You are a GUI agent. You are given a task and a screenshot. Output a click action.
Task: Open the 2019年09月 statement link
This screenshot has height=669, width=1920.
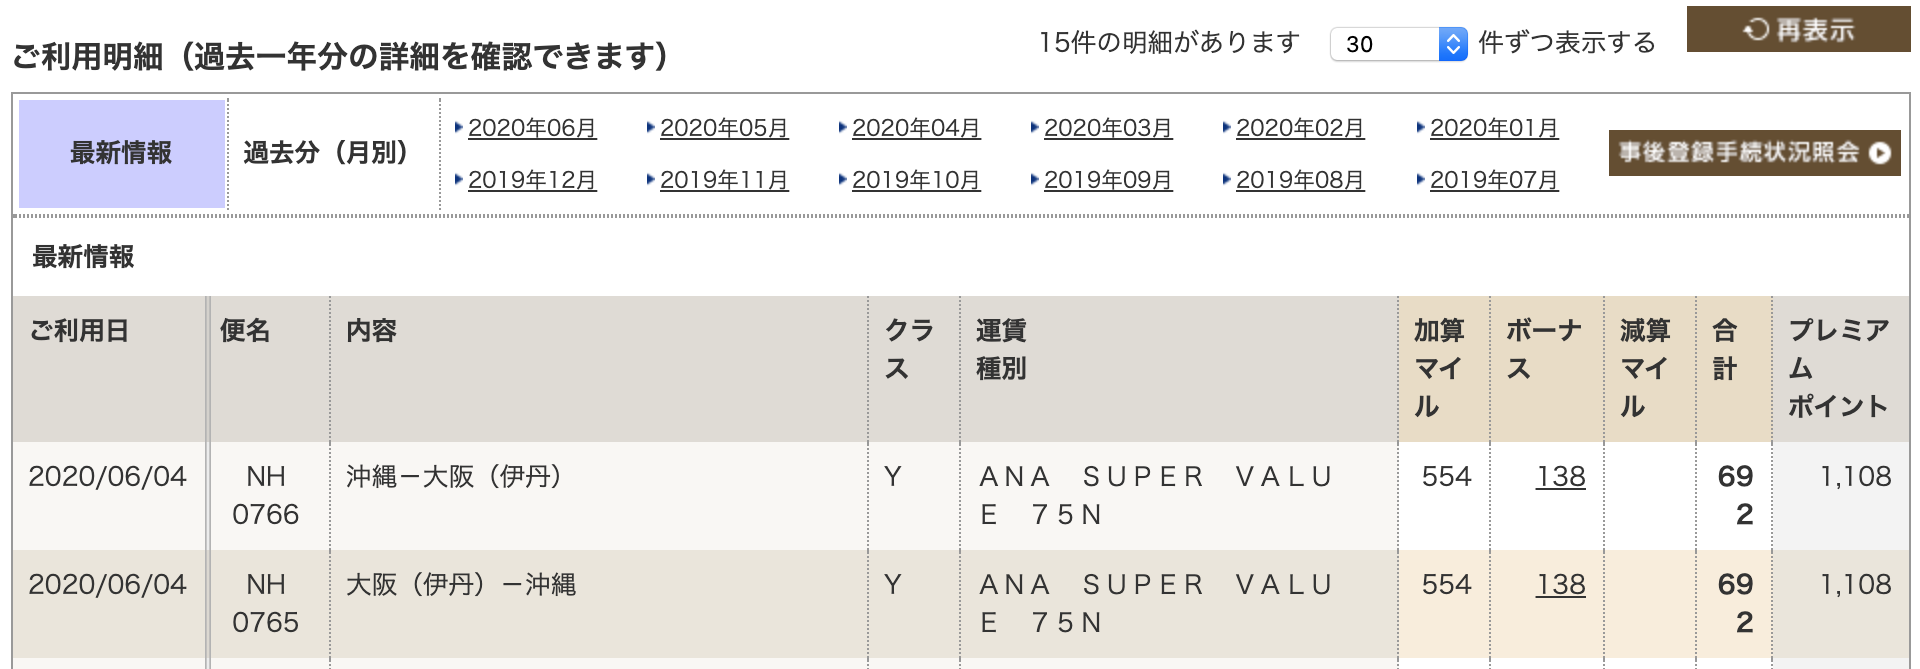pyautogui.click(x=1108, y=180)
